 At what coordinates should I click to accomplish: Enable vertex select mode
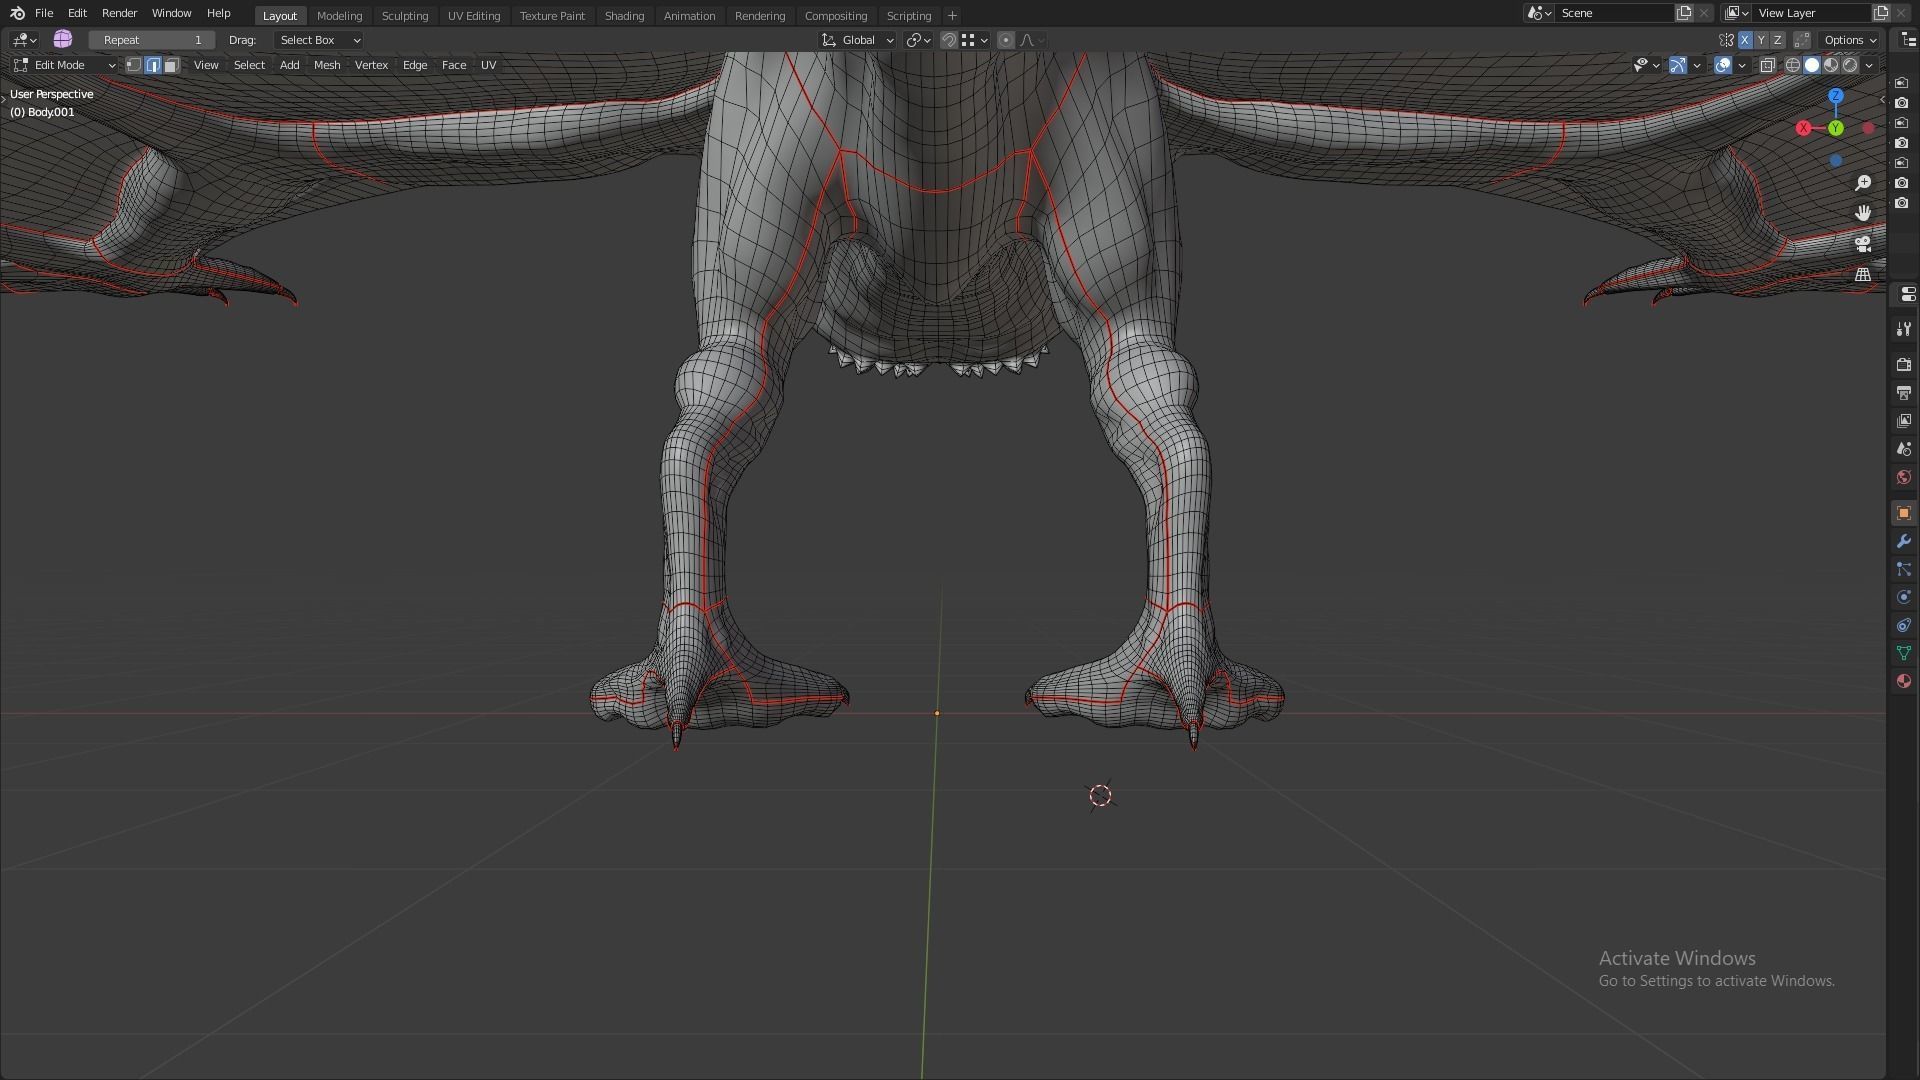point(133,65)
